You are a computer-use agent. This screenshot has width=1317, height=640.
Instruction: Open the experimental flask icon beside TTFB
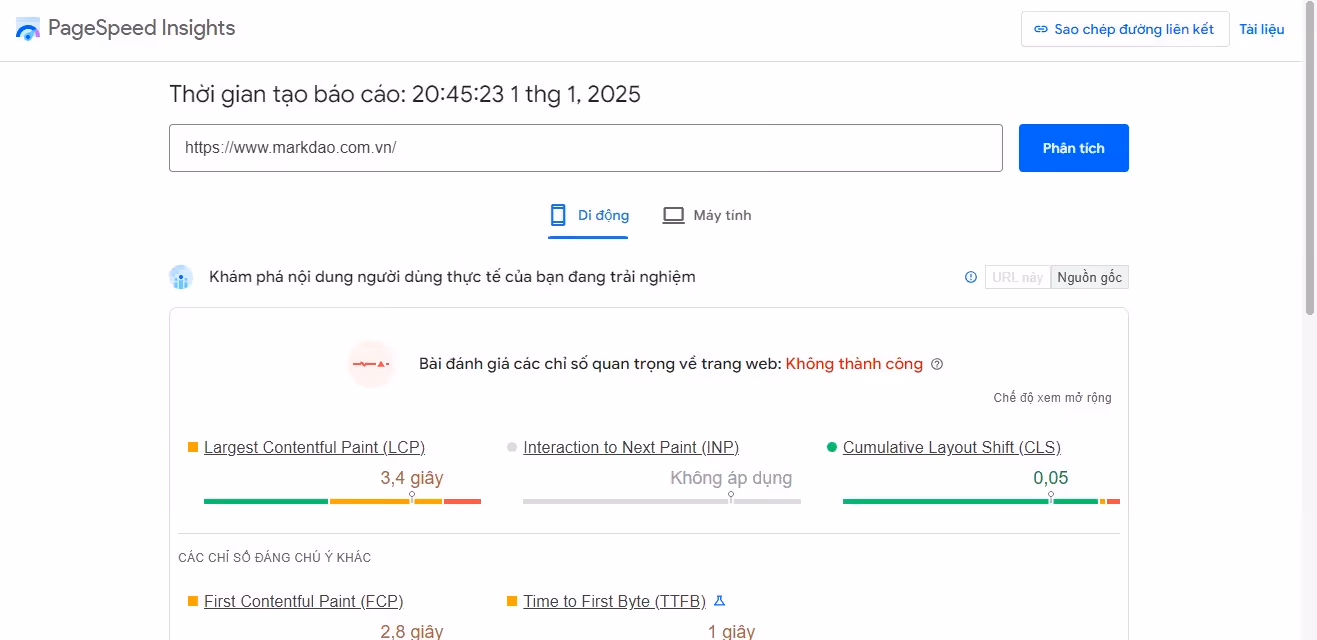click(x=719, y=601)
